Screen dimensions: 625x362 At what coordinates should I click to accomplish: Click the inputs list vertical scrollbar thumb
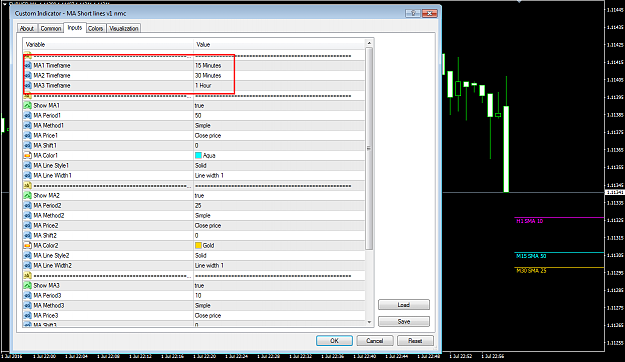pos(369,148)
